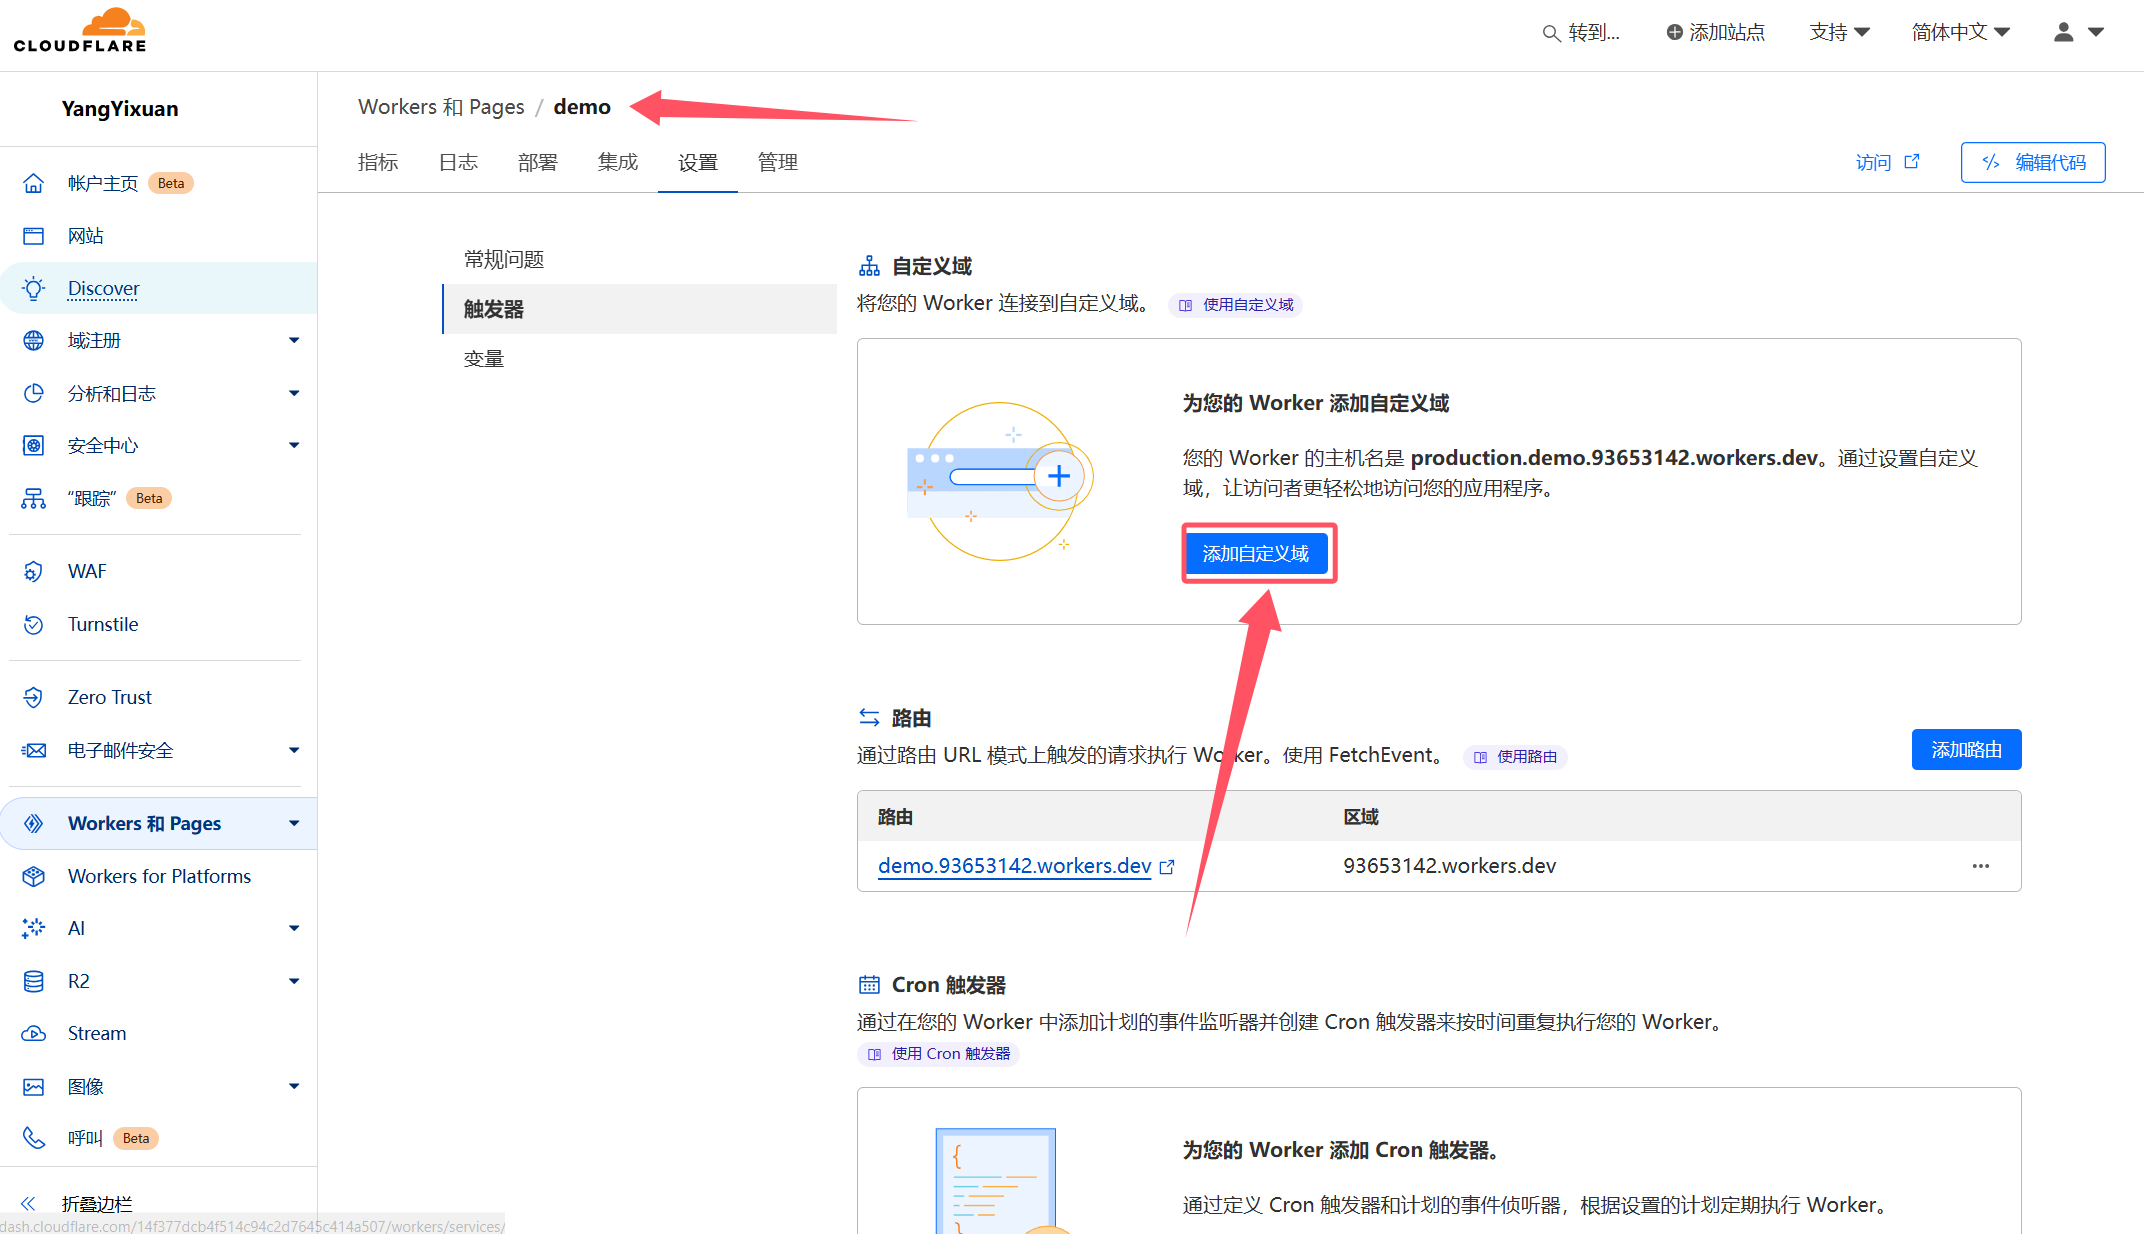Click the Trace network icon

[34, 498]
